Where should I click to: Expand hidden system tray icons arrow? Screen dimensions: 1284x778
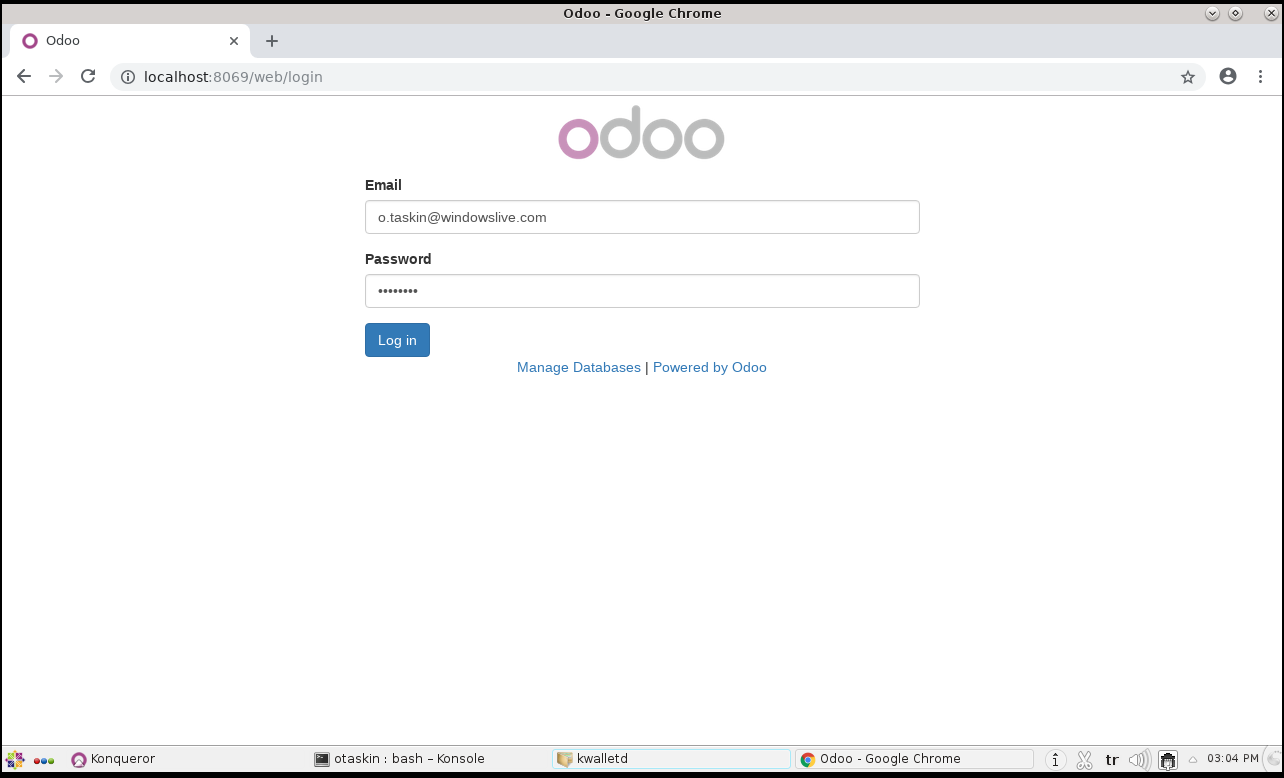[x=1193, y=760]
